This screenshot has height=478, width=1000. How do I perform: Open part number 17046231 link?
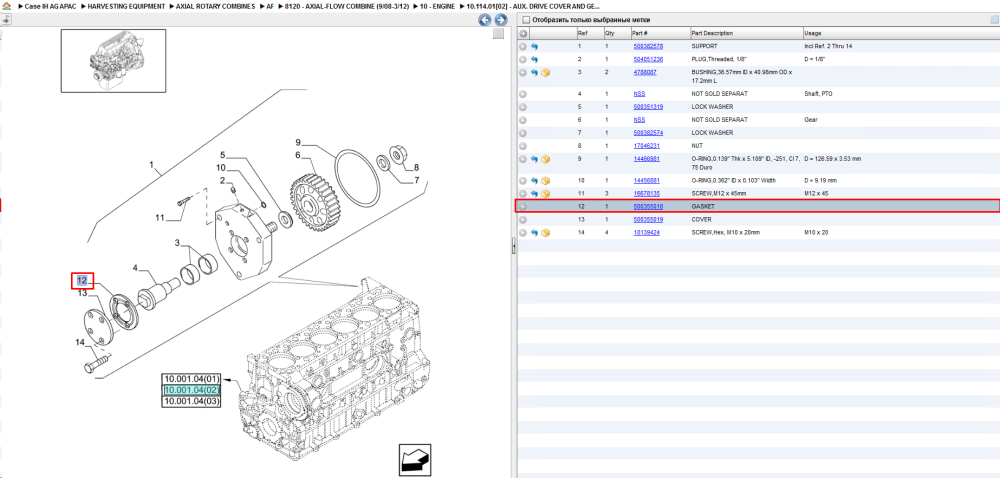(646, 146)
